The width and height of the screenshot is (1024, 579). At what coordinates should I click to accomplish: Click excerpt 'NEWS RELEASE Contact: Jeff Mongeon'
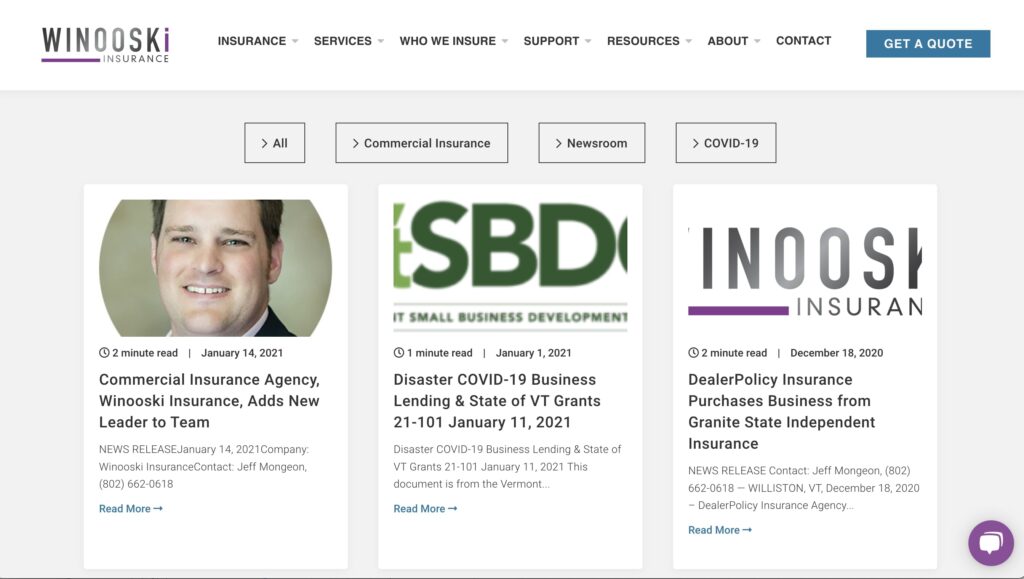pyautogui.click(x=803, y=488)
